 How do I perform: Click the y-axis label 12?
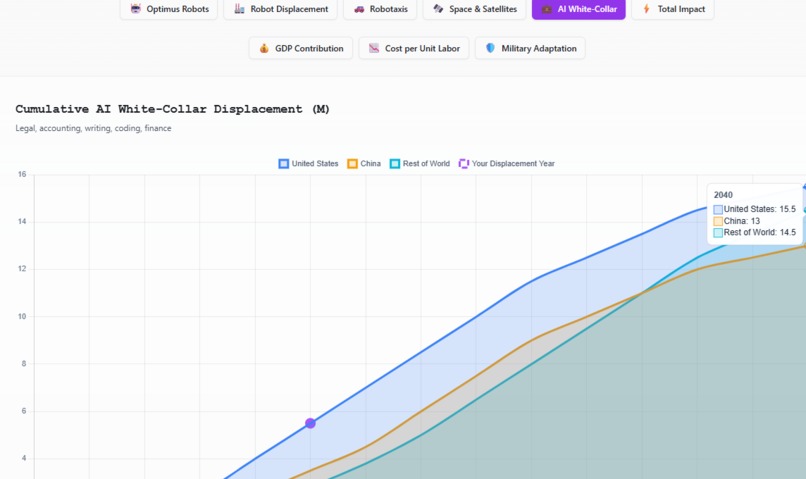22,269
